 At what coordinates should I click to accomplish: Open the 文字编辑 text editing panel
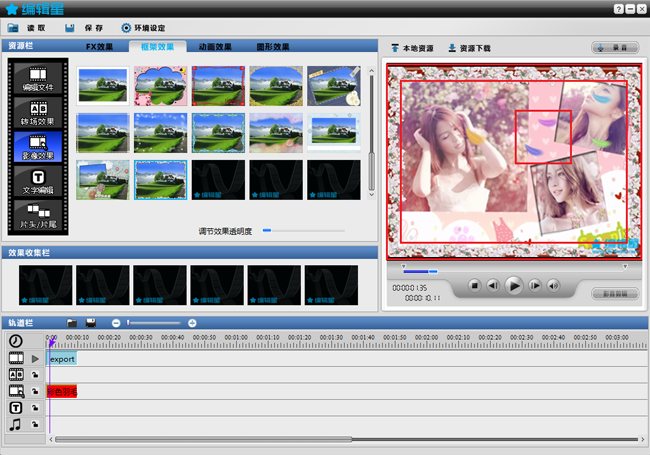click(37, 181)
